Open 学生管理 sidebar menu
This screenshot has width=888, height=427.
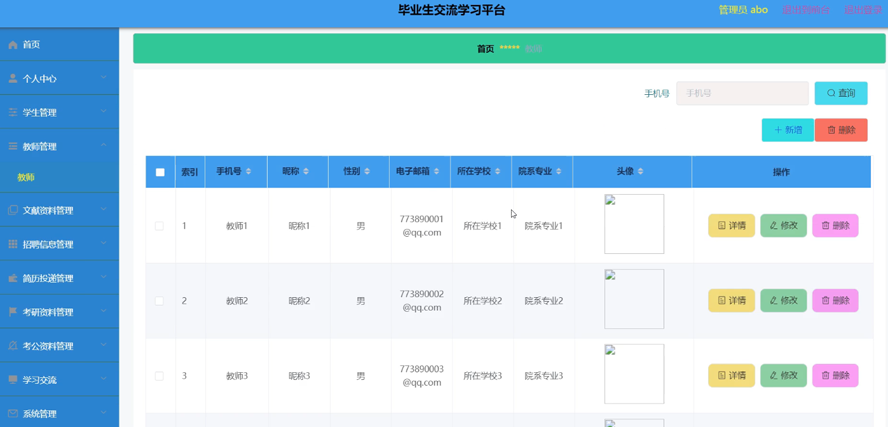click(x=59, y=113)
